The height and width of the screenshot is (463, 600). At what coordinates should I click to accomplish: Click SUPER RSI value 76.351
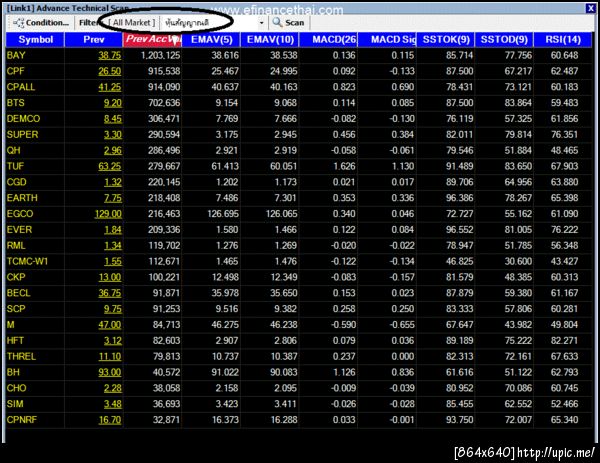click(564, 135)
